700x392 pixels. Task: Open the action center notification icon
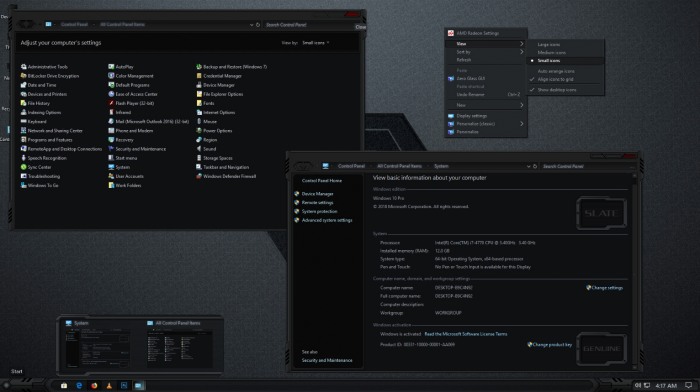point(689,385)
